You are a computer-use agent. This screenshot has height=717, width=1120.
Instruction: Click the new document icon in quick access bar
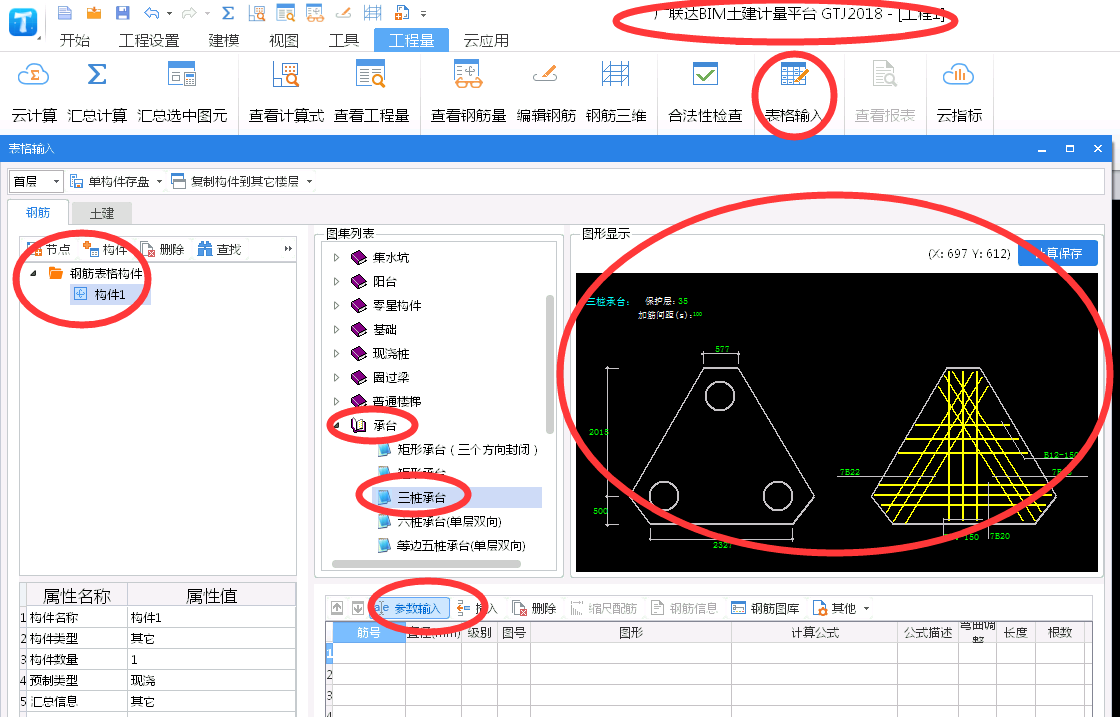point(65,12)
